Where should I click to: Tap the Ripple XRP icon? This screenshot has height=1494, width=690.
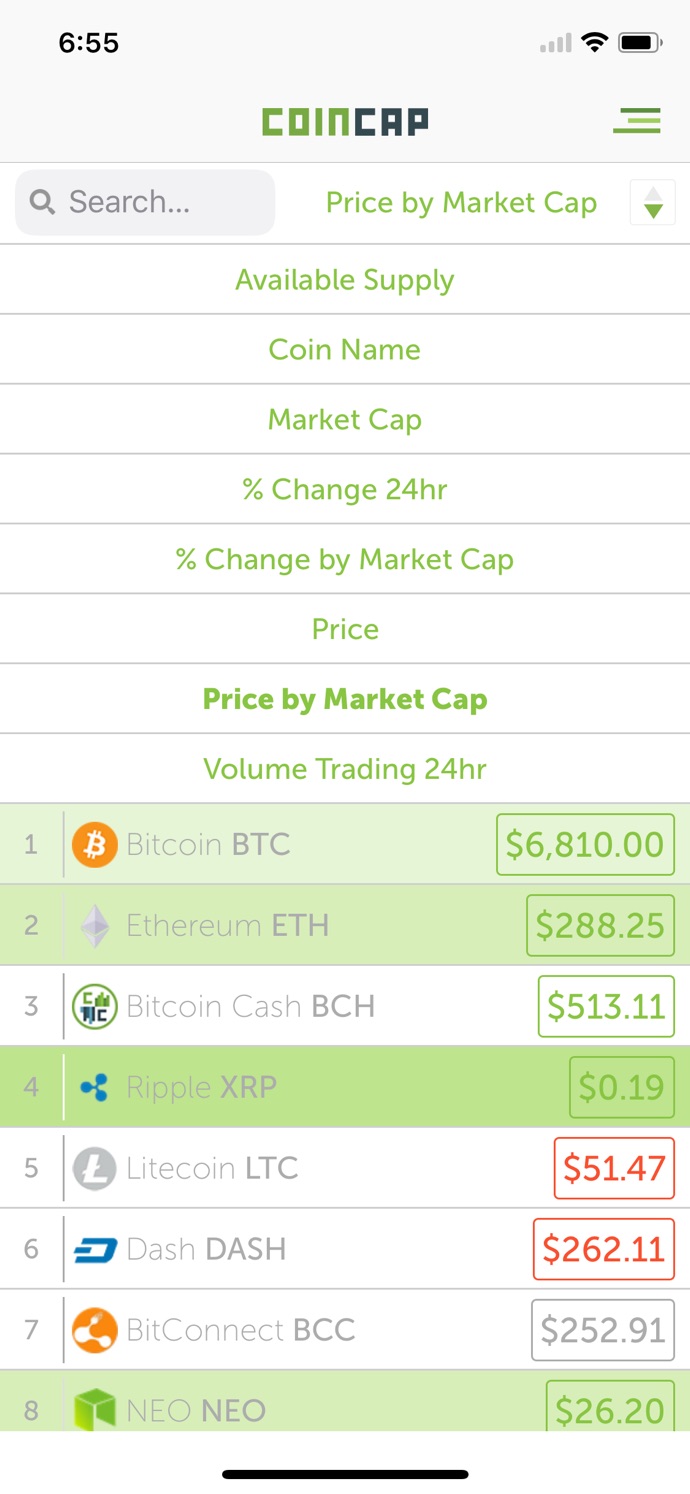click(95, 1088)
